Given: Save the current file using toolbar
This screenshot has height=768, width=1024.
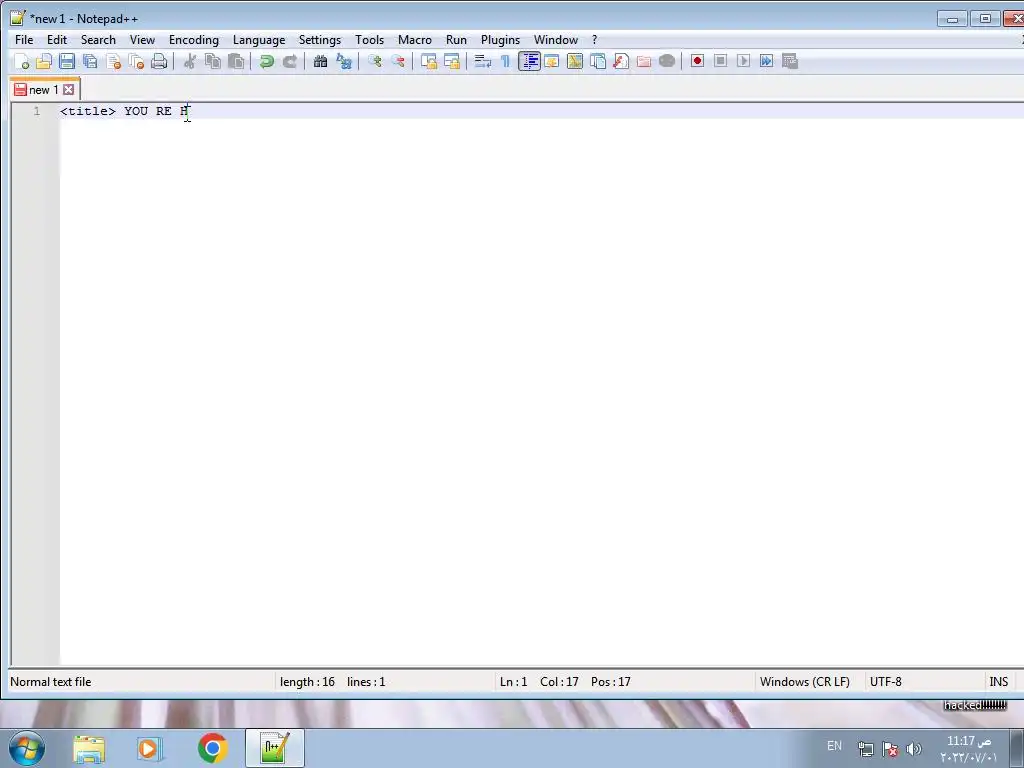Looking at the screenshot, I should (67, 61).
